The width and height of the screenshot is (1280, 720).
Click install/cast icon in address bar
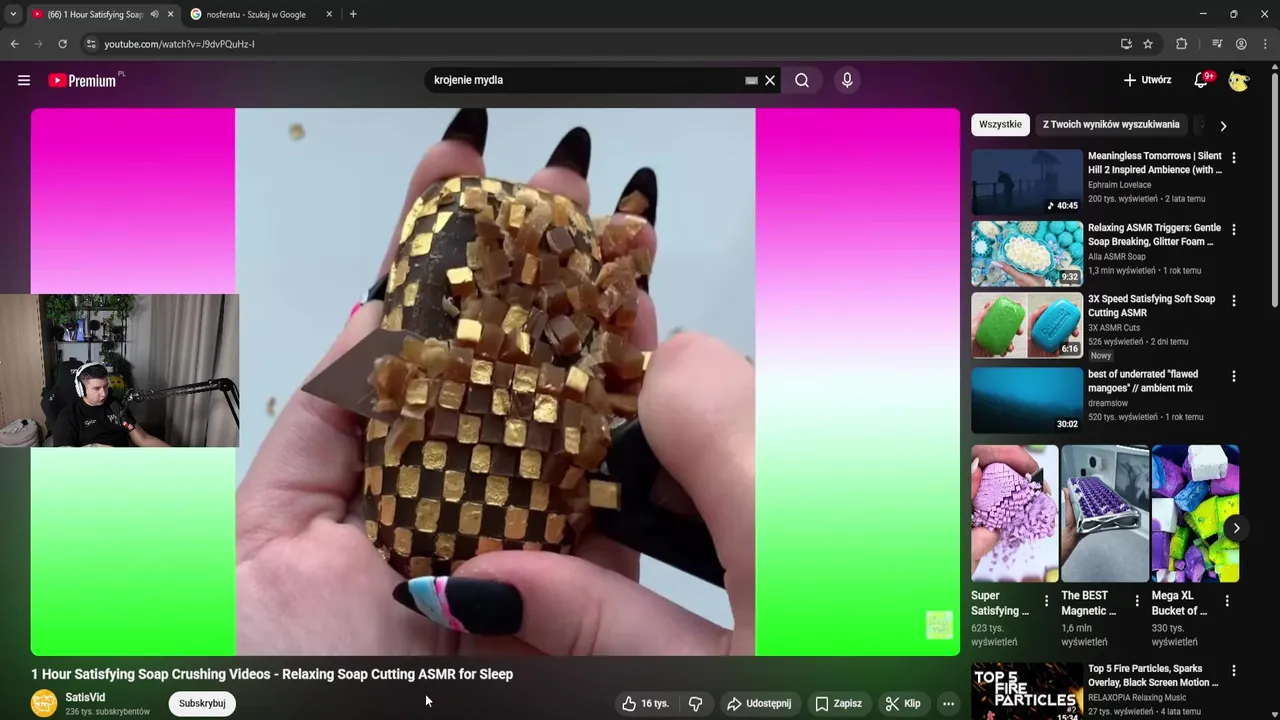(1126, 44)
